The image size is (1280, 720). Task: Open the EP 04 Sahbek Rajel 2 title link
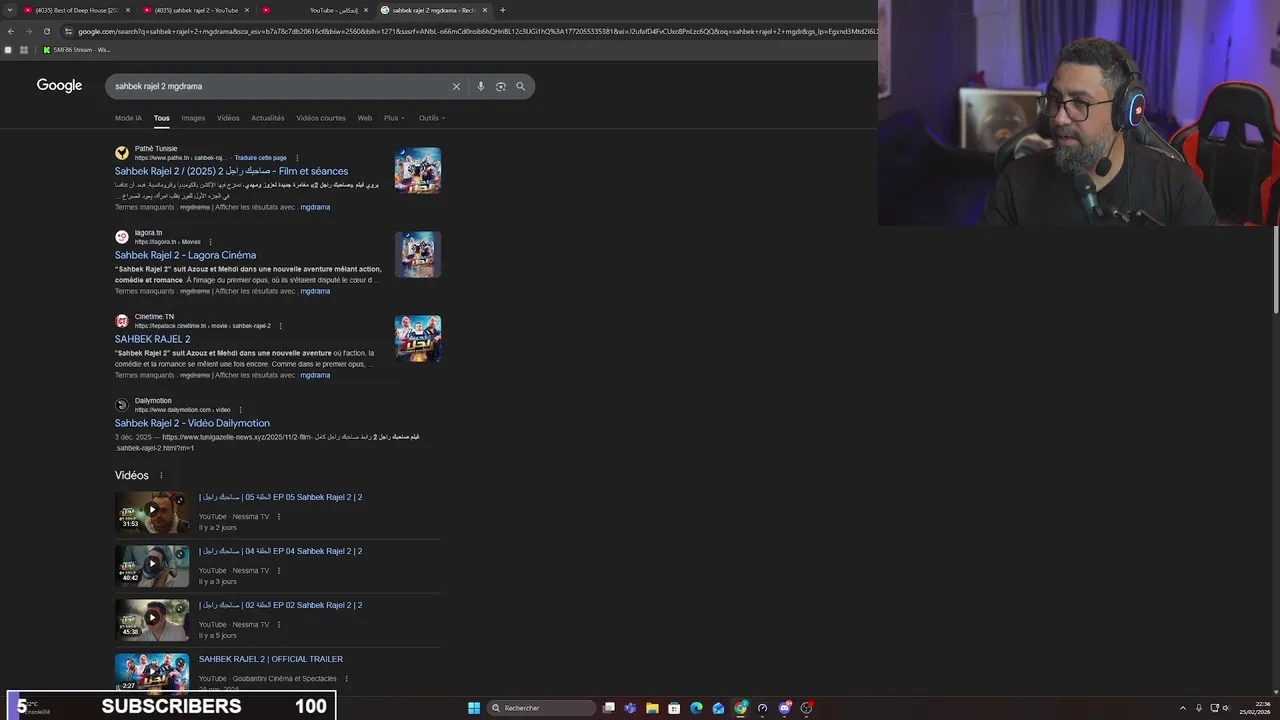click(x=280, y=551)
